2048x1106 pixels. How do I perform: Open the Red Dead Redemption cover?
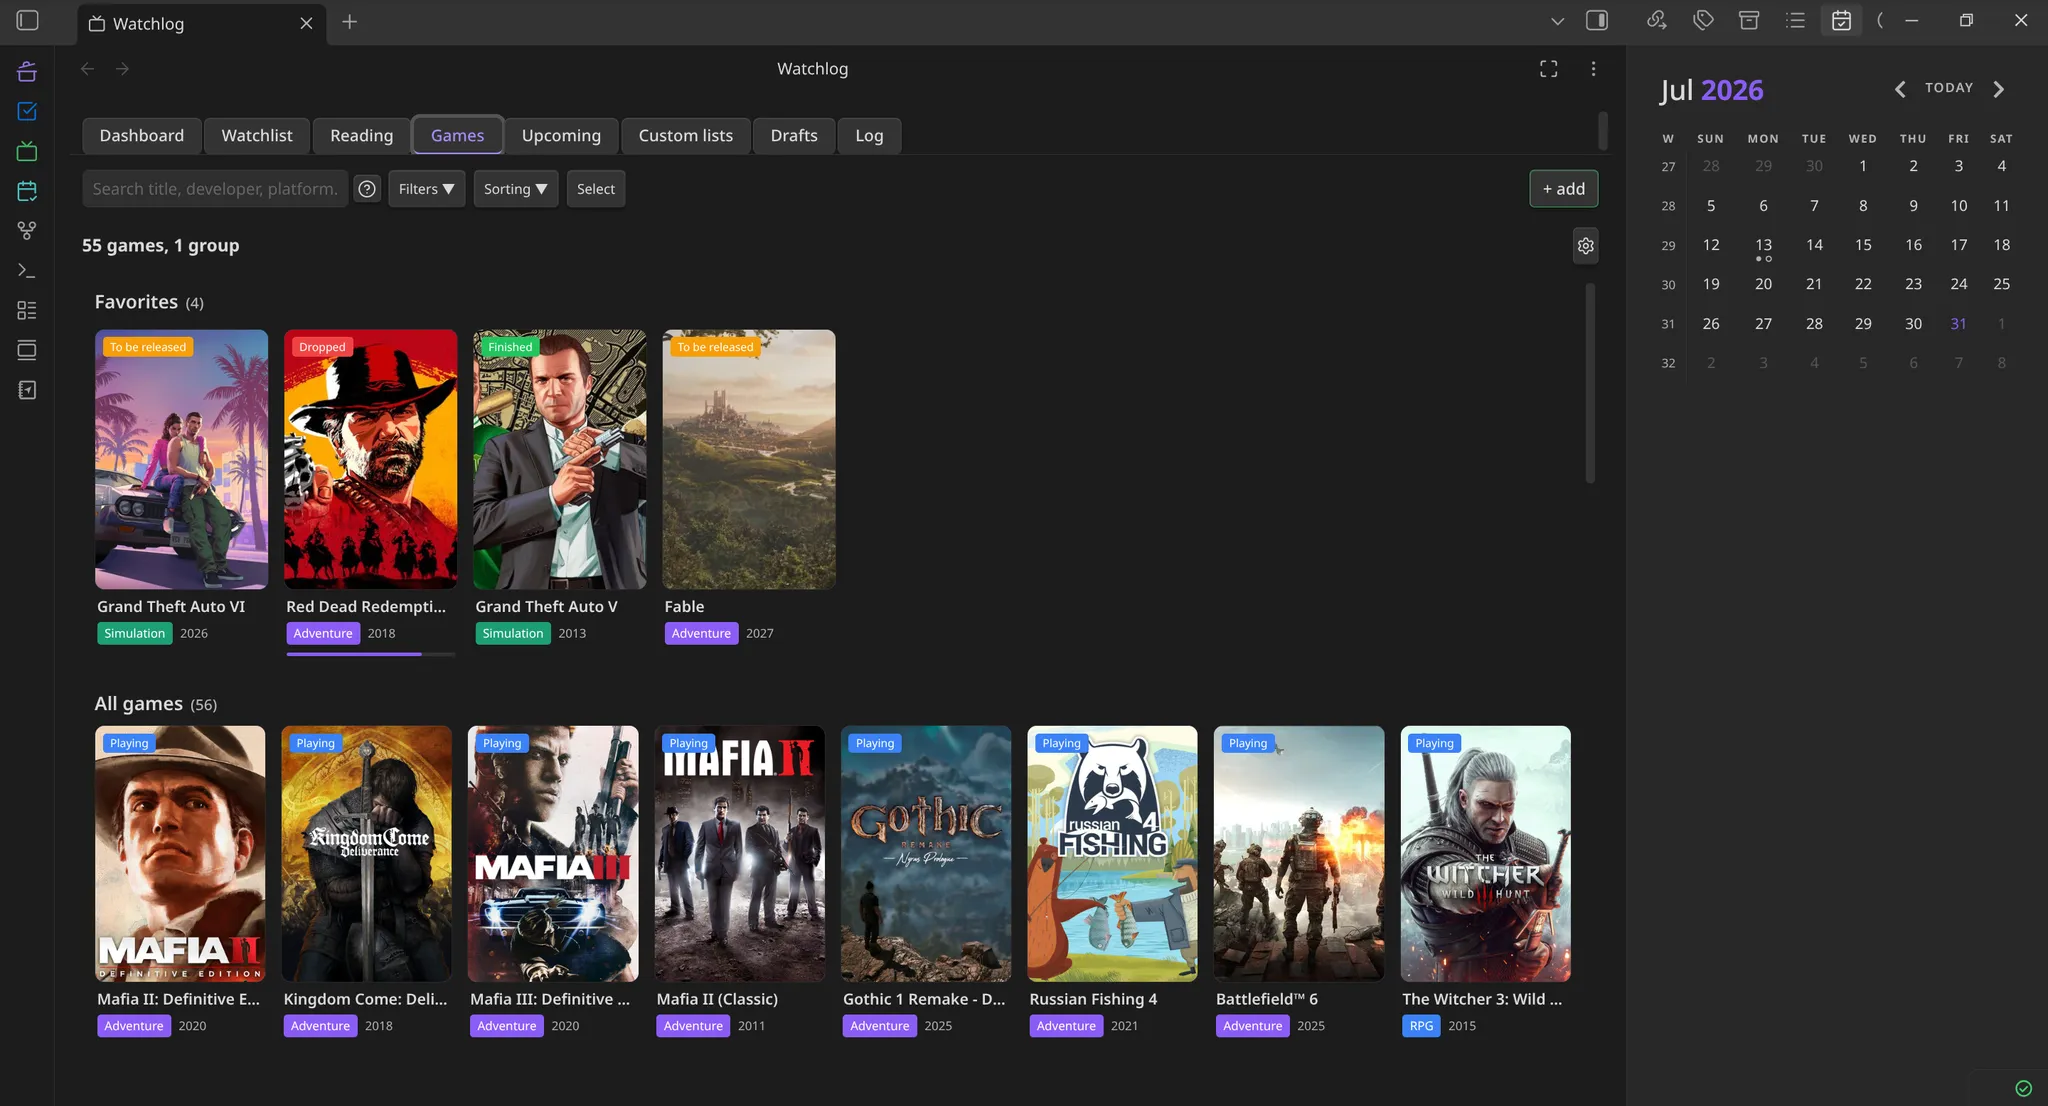tap(370, 459)
